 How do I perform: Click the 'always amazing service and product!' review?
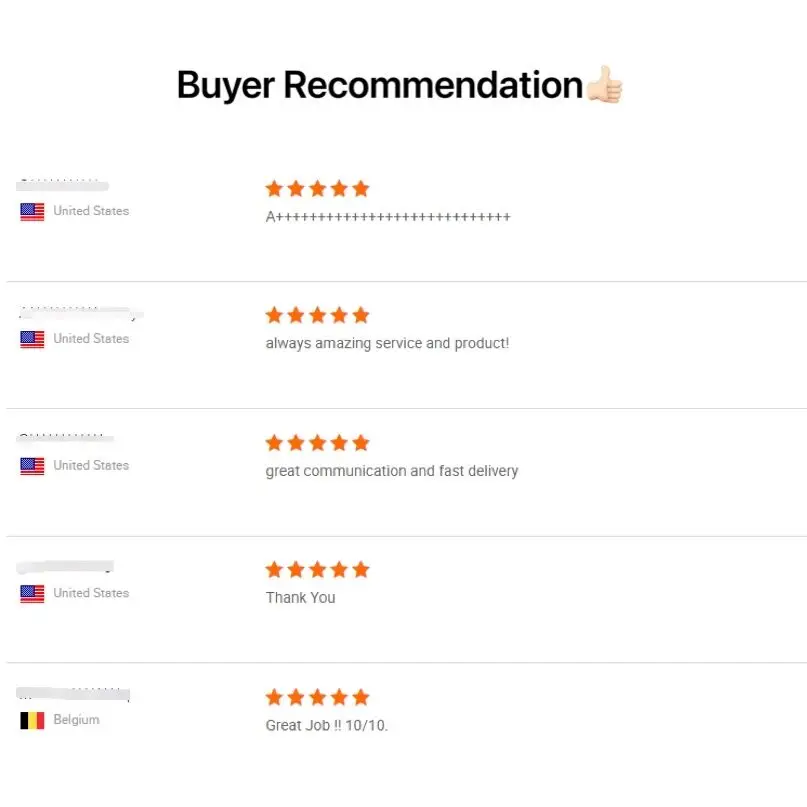[387, 343]
